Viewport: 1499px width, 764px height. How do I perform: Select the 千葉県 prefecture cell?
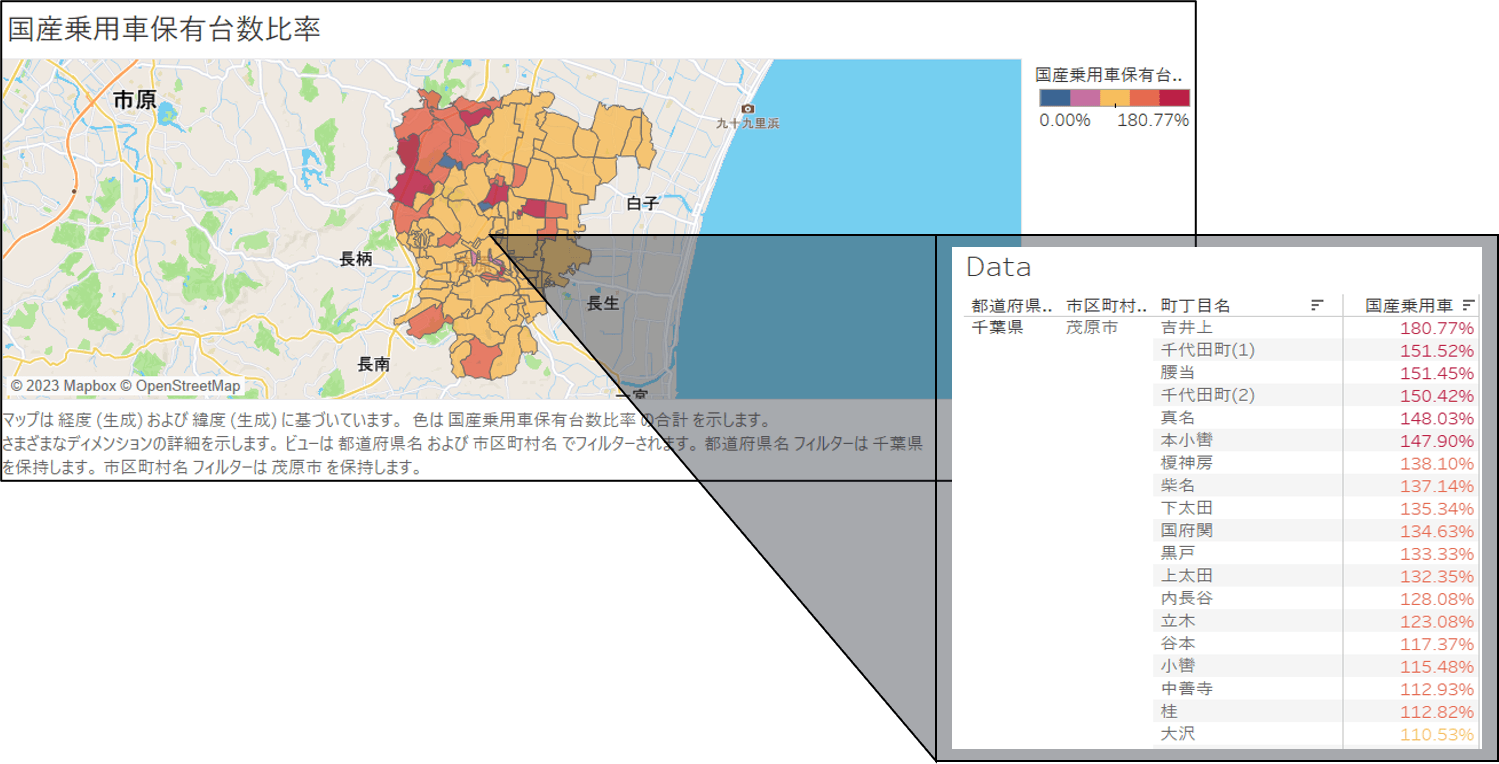click(x=997, y=327)
